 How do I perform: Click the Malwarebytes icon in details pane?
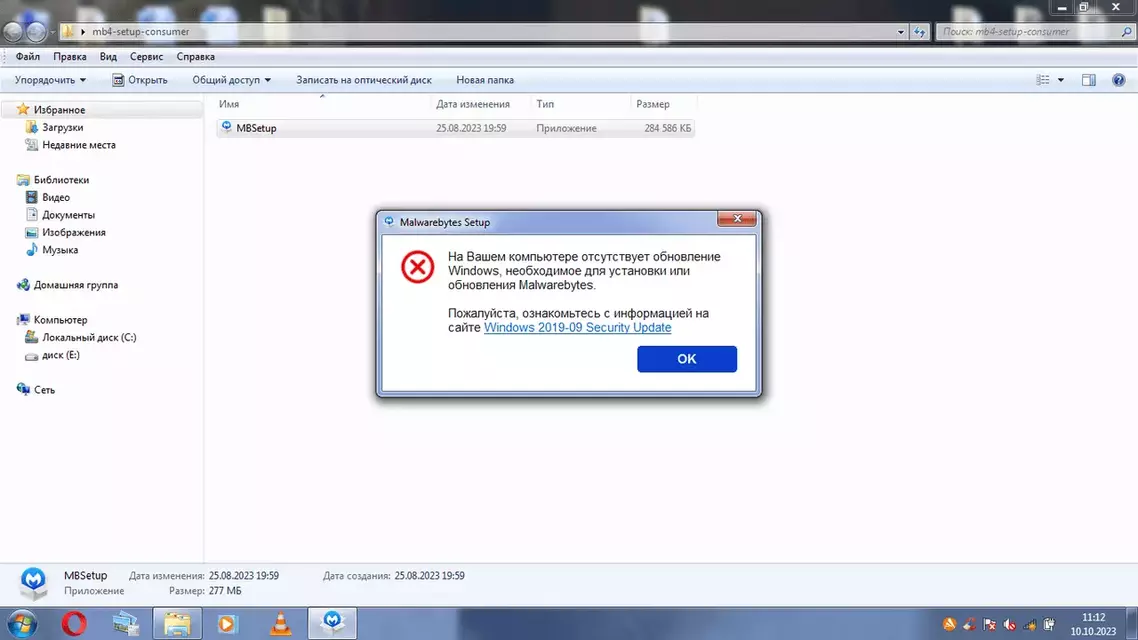tap(33, 583)
